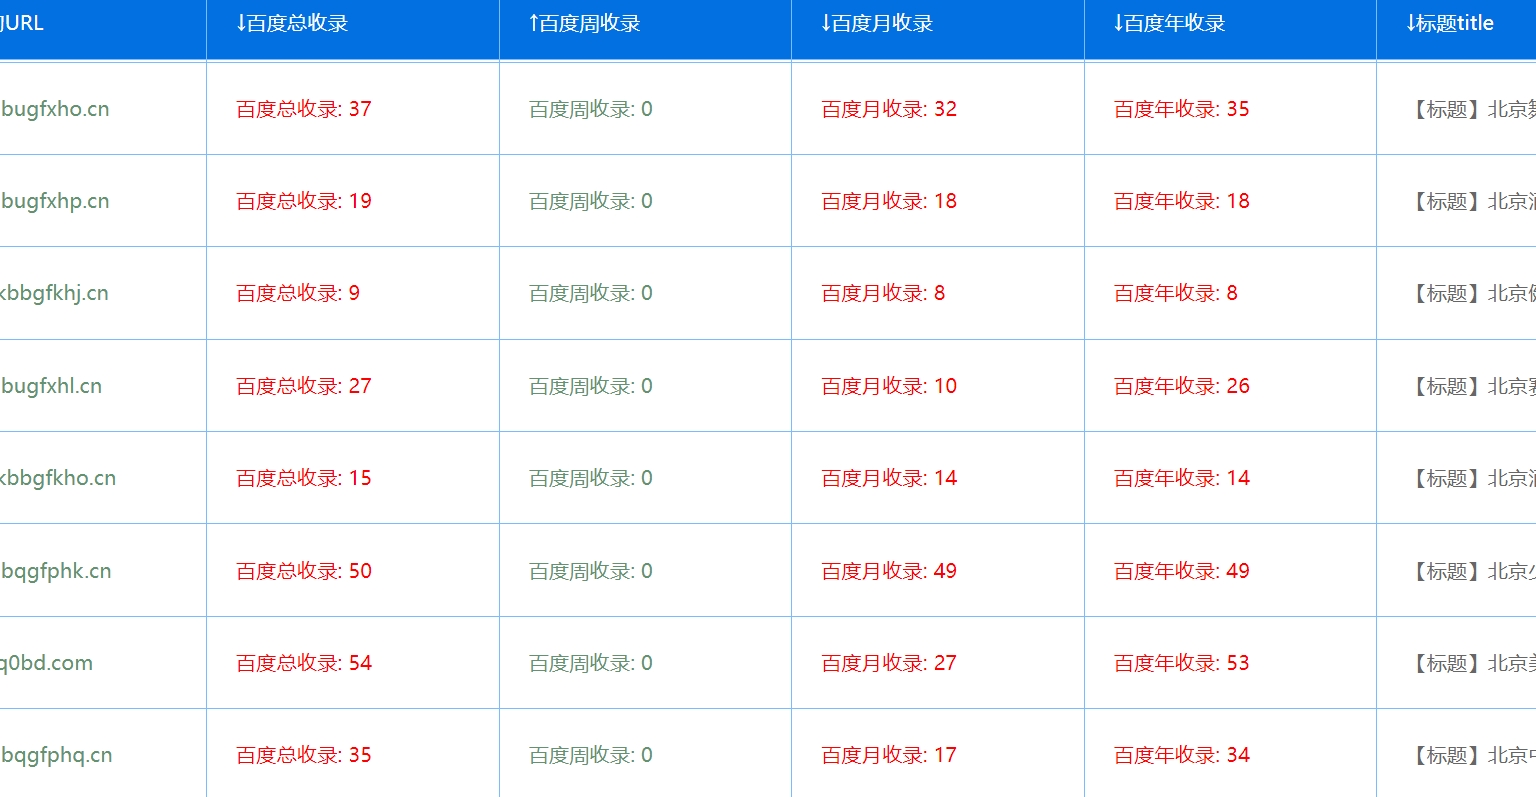Open the bugfxhl.cn link

51,386
